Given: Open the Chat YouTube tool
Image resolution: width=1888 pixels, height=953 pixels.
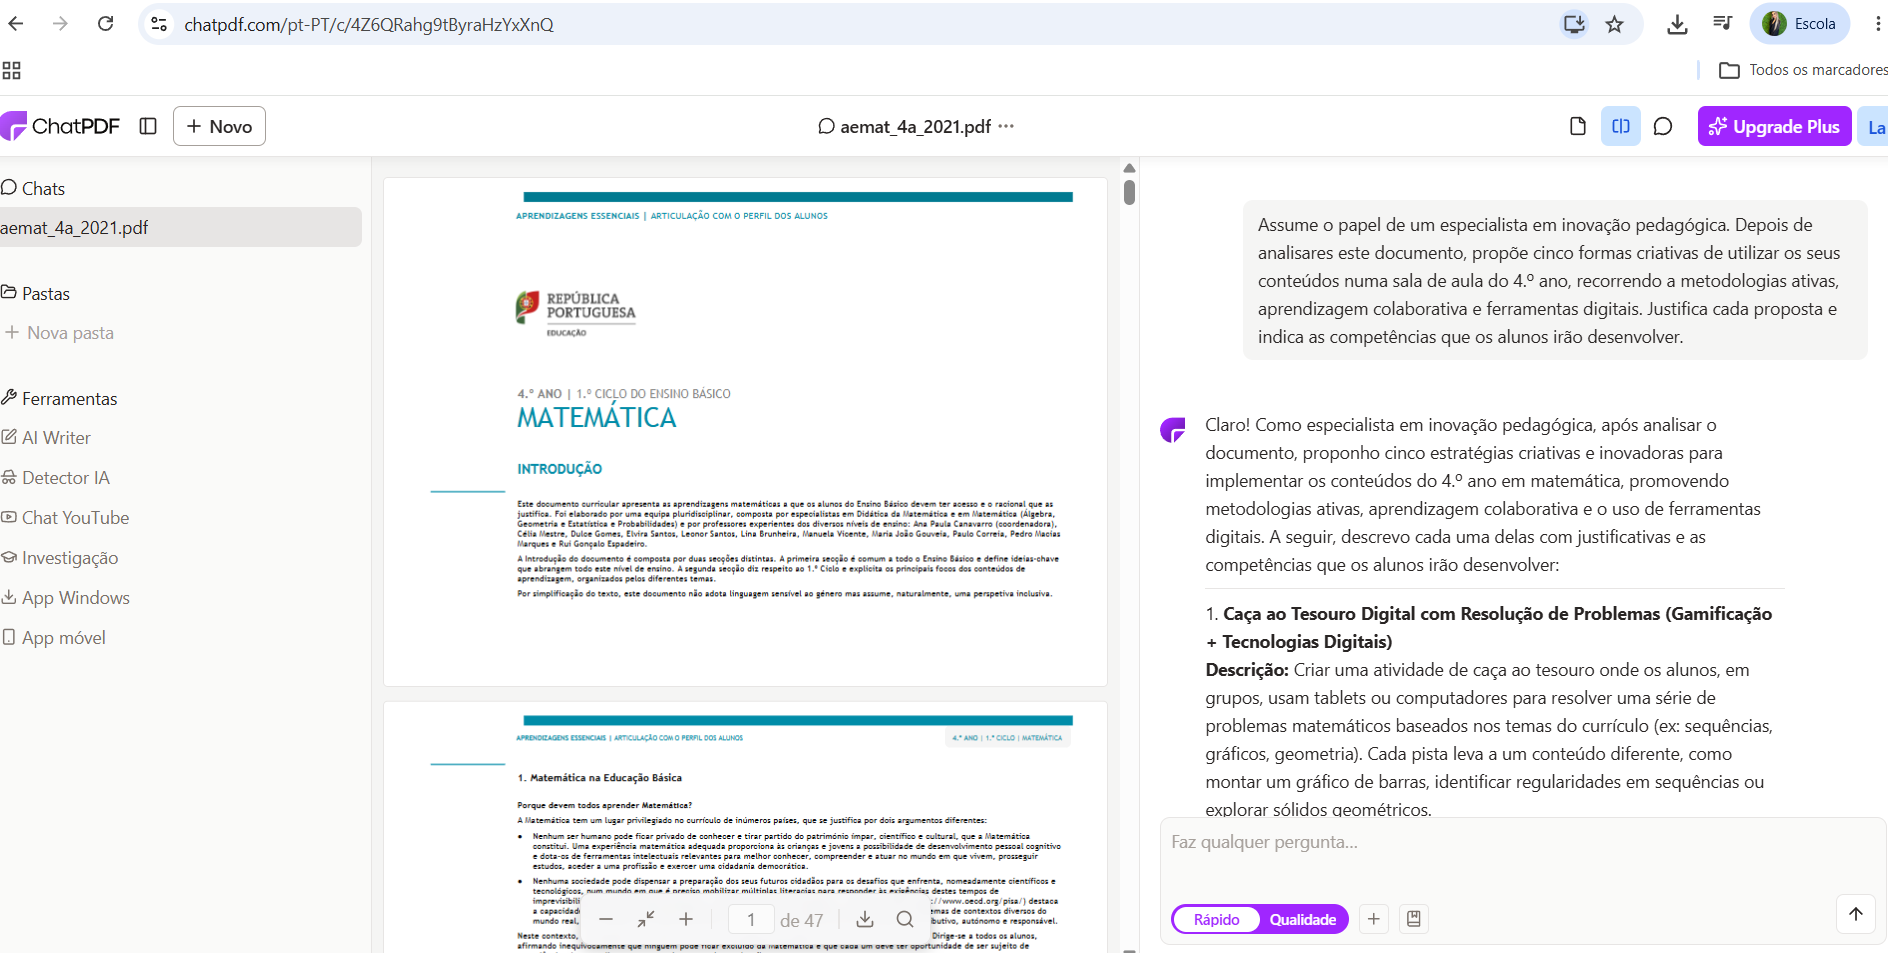Looking at the screenshot, I should (x=66, y=517).
